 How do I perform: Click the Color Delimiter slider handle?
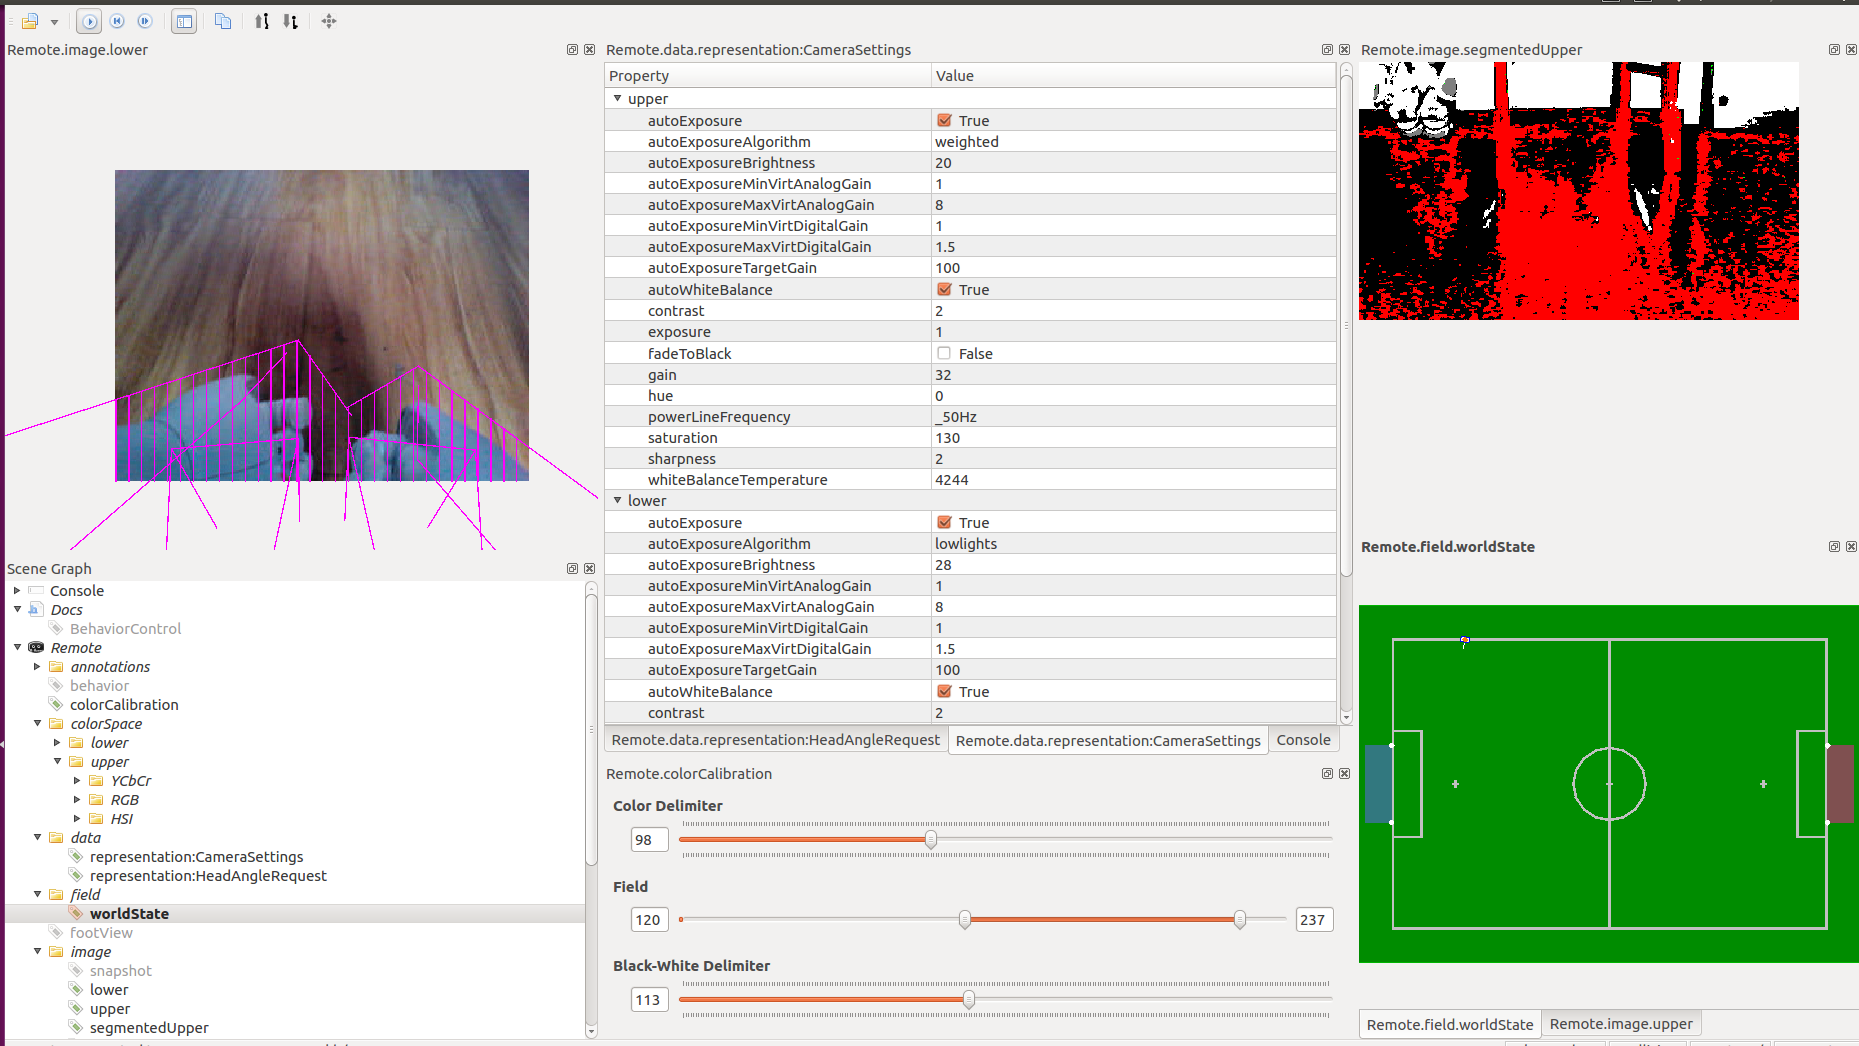[x=931, y=840]
